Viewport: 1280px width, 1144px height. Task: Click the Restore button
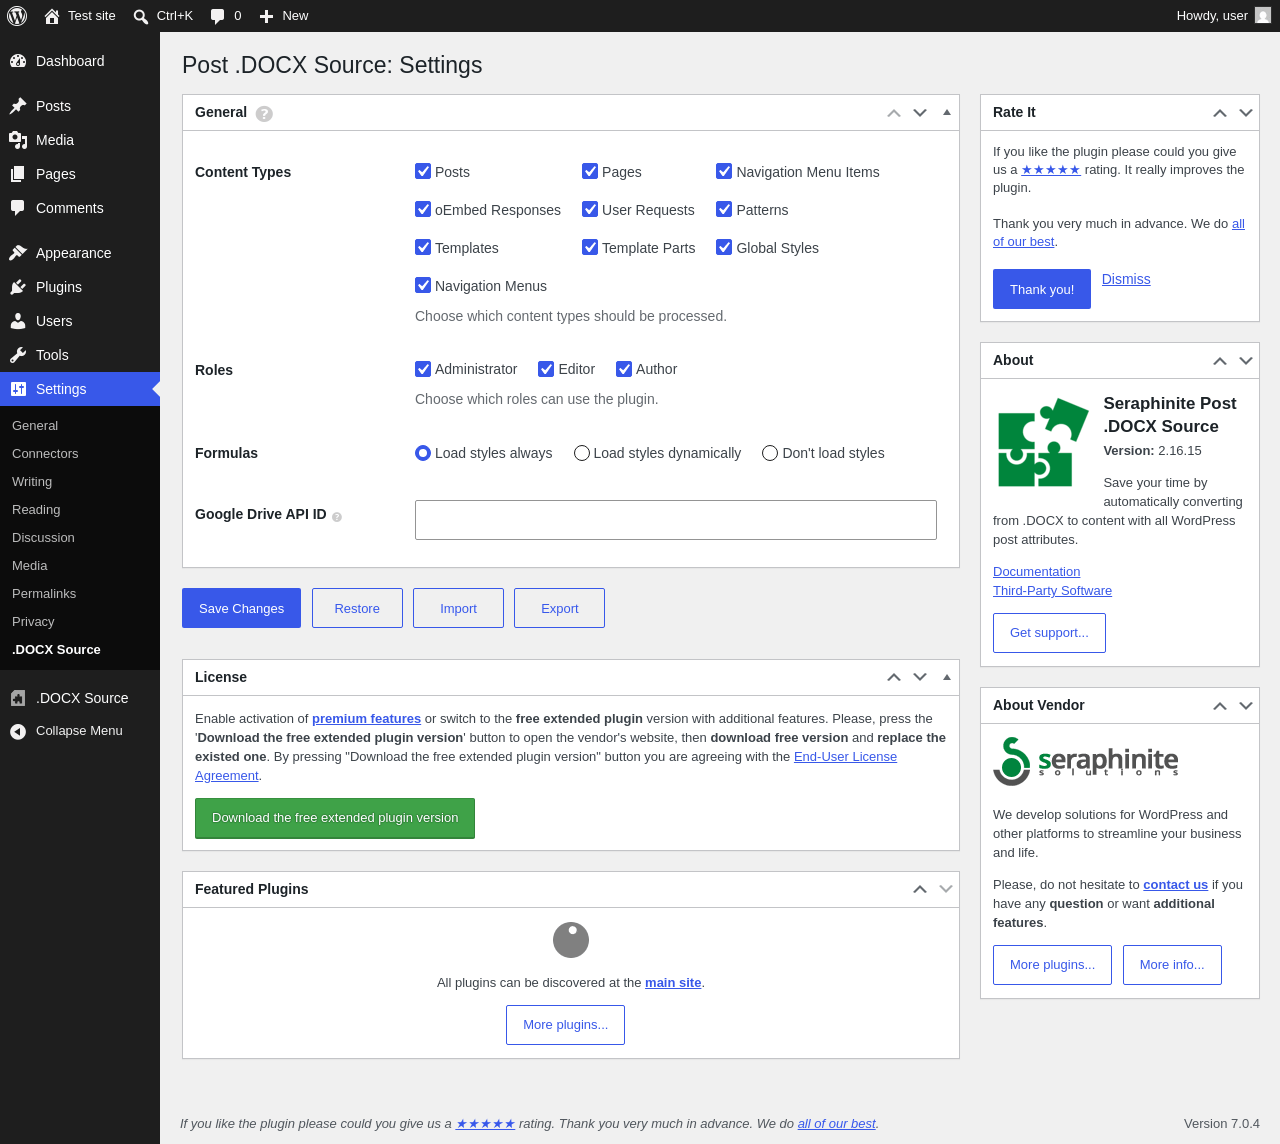point(357,608)
